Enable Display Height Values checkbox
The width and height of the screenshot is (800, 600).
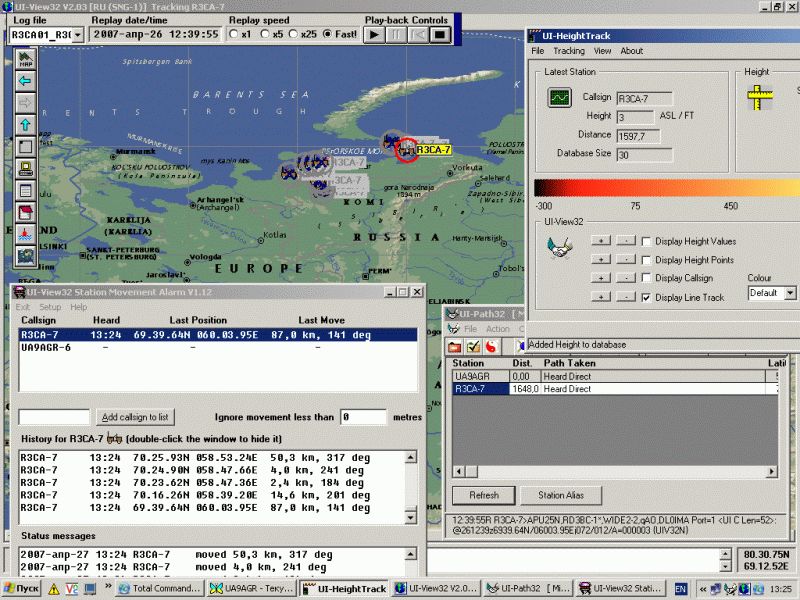[x=646, y=241]
